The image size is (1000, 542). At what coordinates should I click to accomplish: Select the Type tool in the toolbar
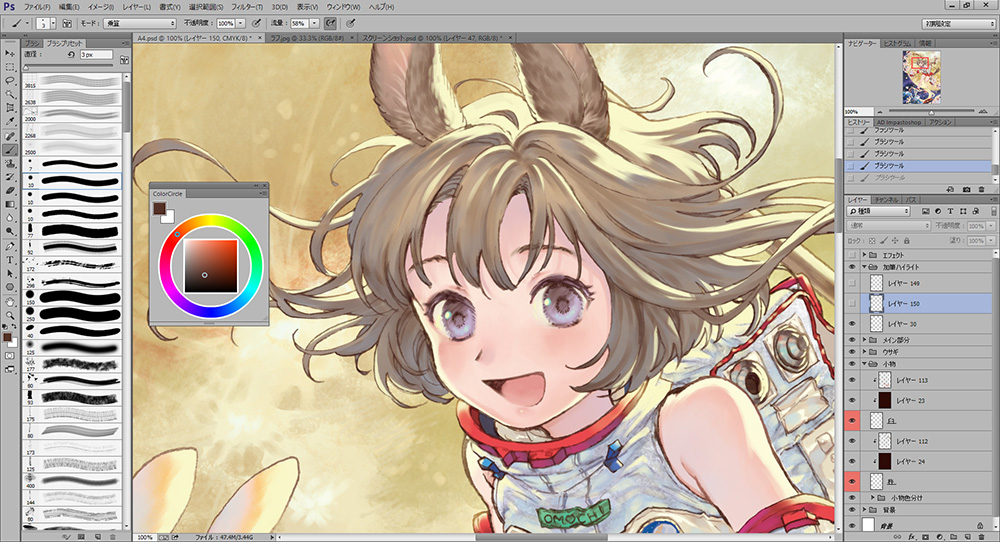[x=10, y=260]
